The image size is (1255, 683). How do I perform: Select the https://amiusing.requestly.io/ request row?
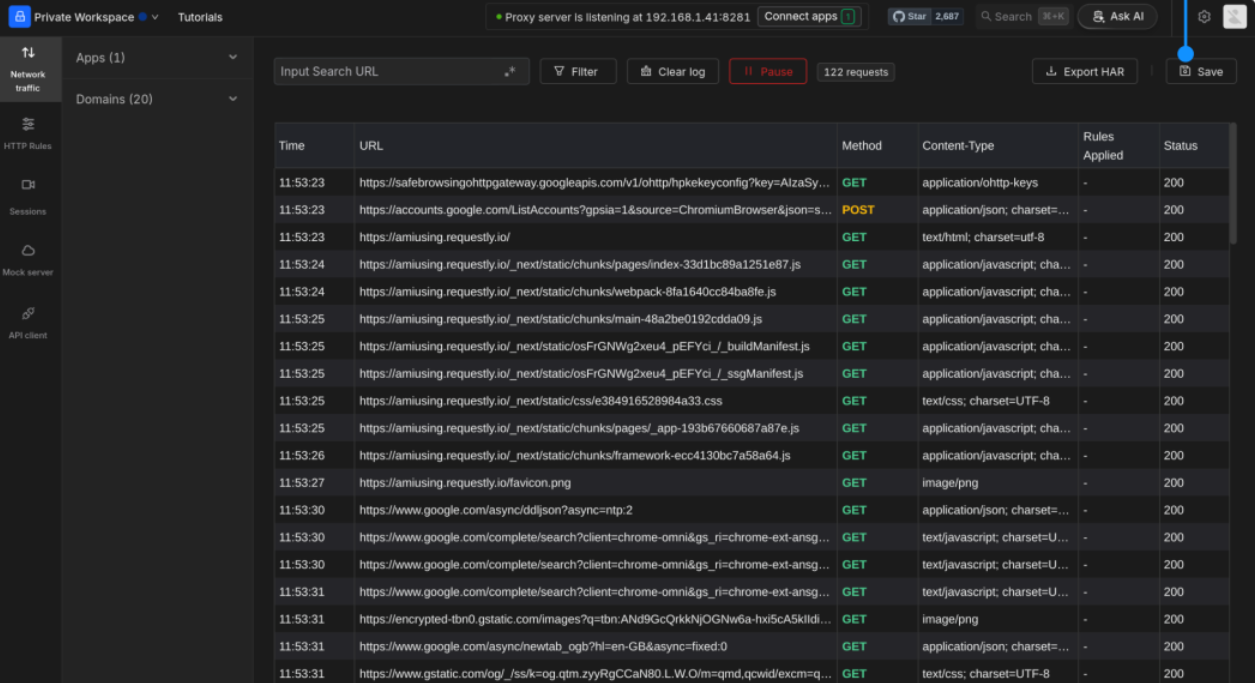(x=751, y=237)
